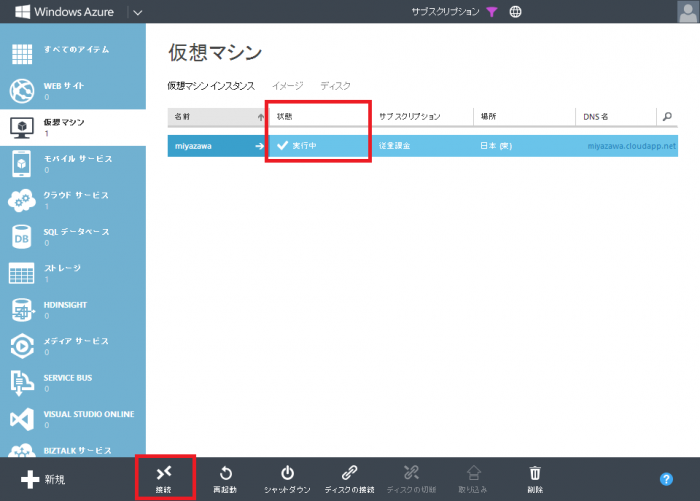The width and height of the screenshot is (700, 501).
Task: Open the user account avatar
Action: (x=688, y=11)
